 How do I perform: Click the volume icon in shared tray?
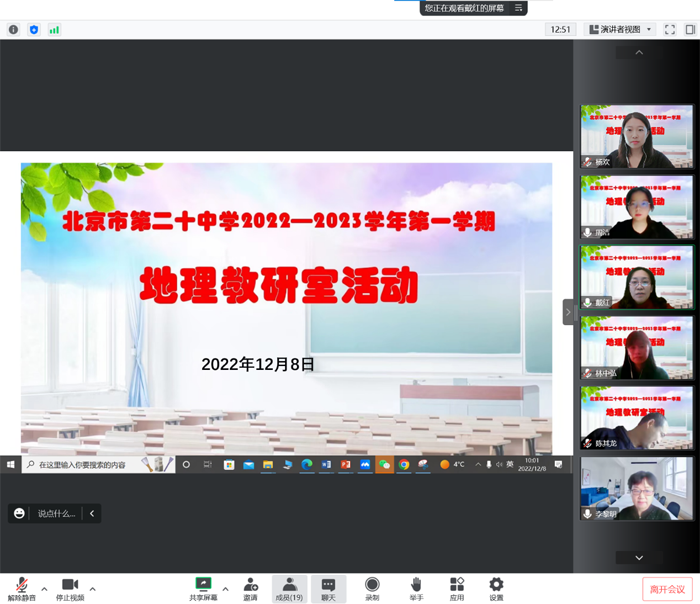(x=499, y=465)
